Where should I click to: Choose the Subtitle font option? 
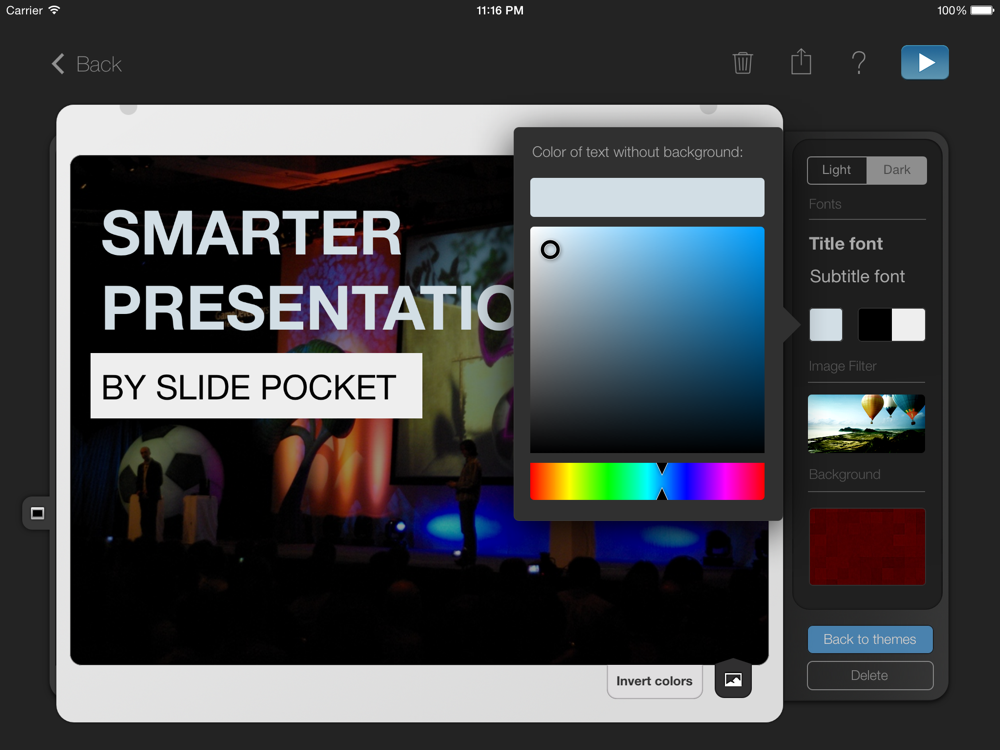point(857,276)
